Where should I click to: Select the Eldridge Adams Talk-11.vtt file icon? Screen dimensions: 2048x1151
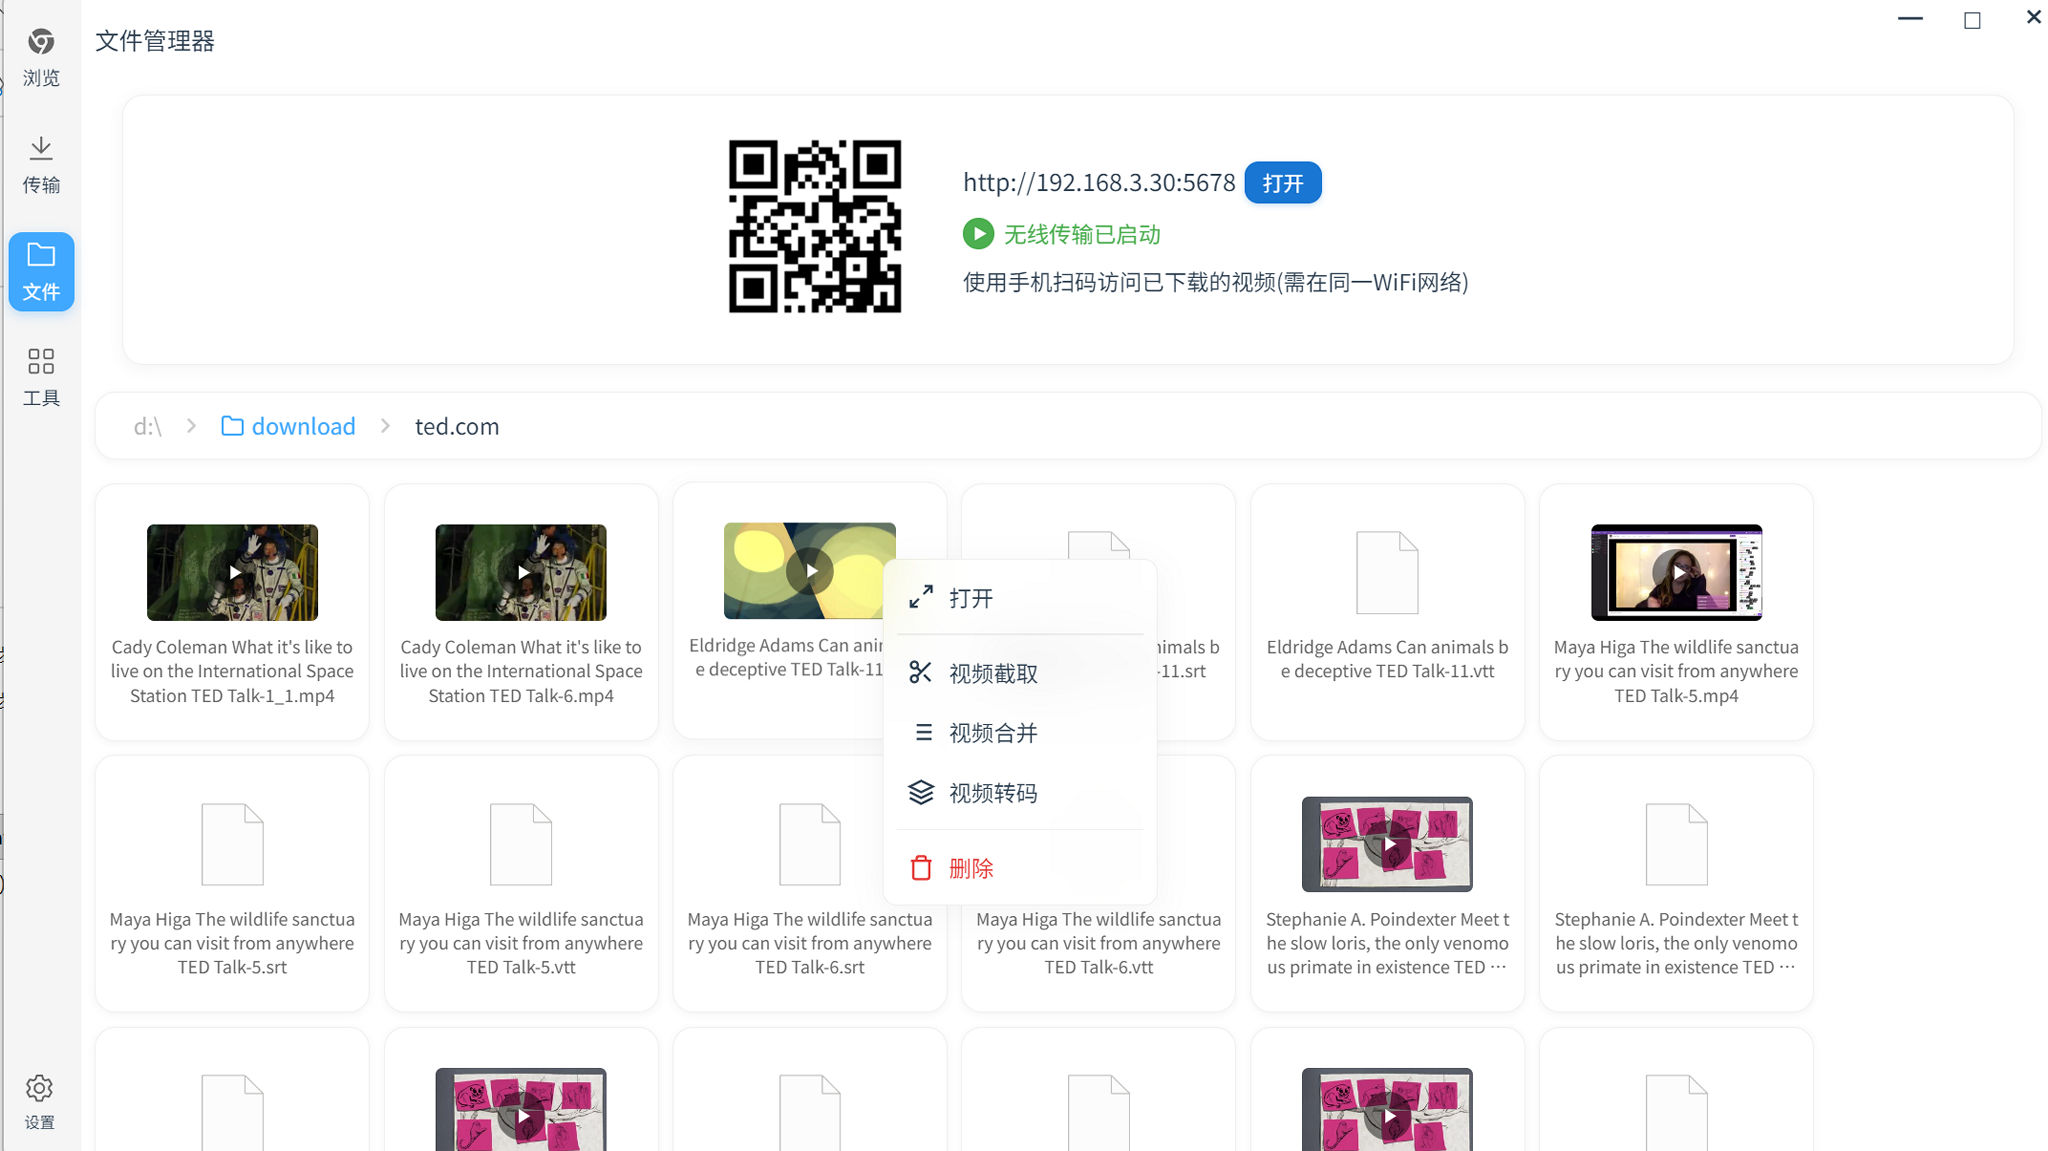click(x=1387, y=572)
